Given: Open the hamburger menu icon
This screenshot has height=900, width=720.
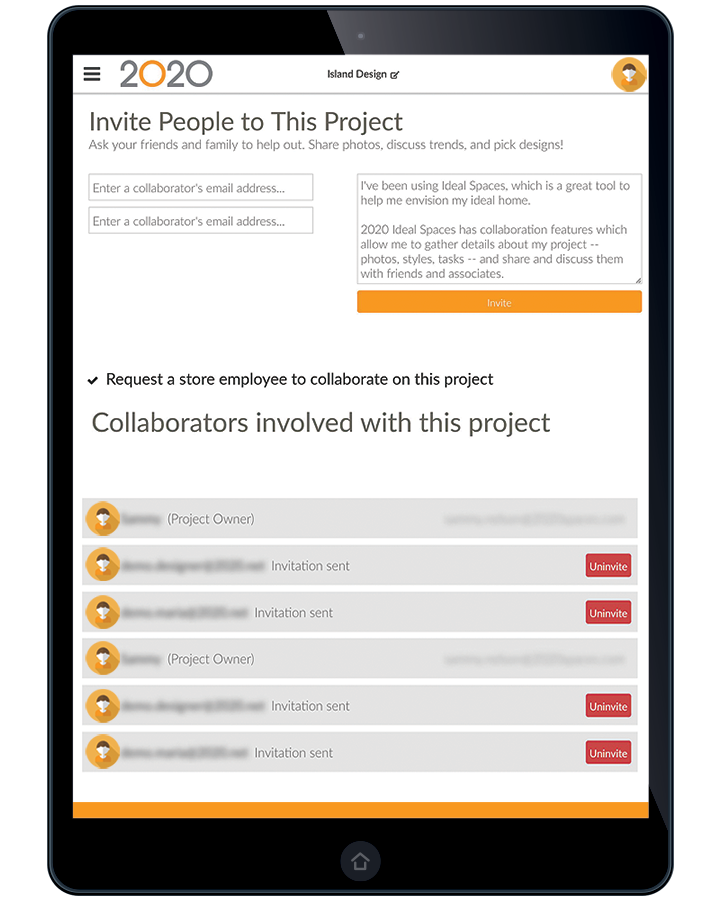Looking at the screenshot, I should click(x=92, y=74).
